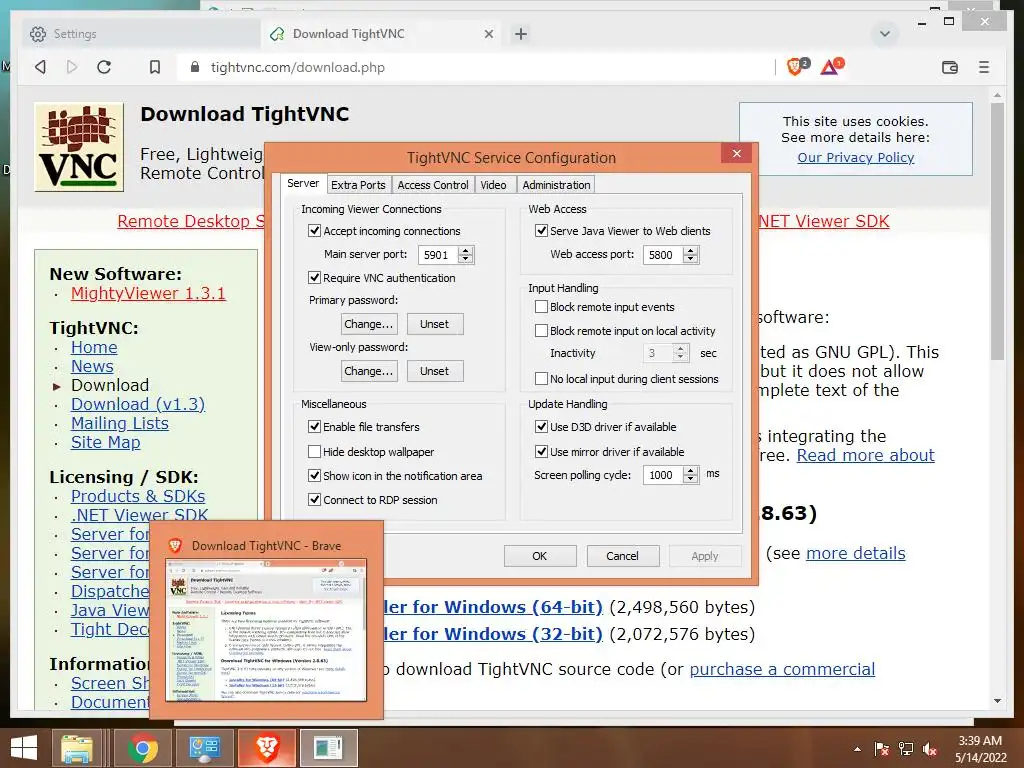Screen dimensions: 1024x768
Task: Bookmark this page with the bookmark icon
Action: pos(155,67)
